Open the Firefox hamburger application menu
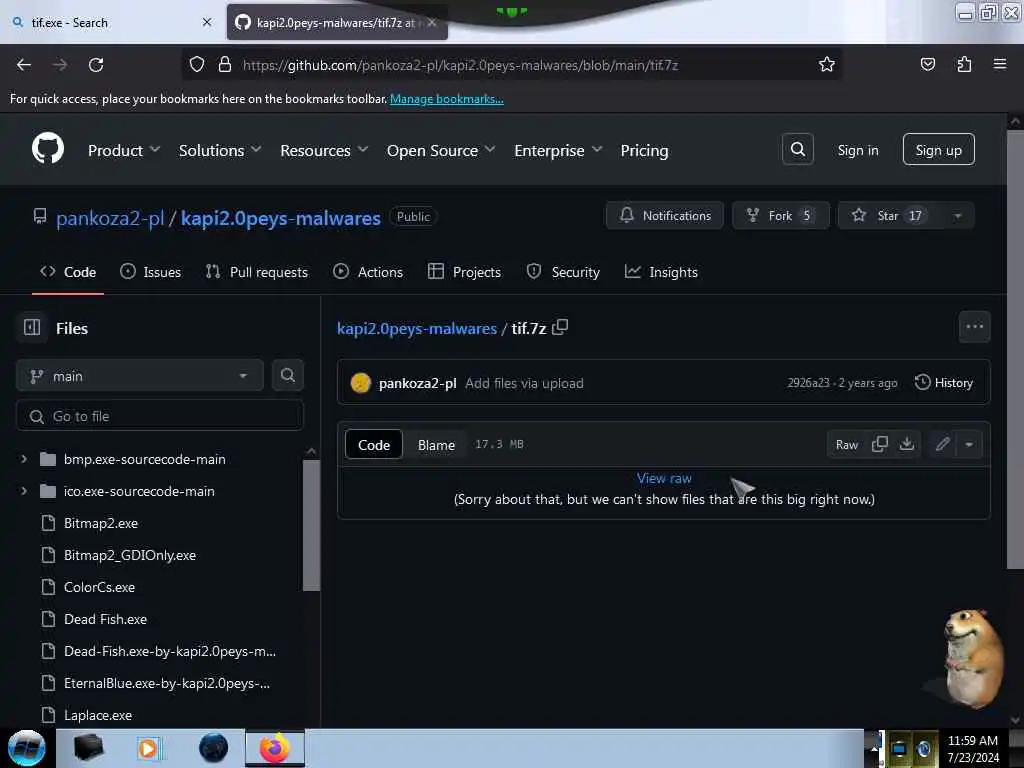1024x768 pixels. 1000,64
